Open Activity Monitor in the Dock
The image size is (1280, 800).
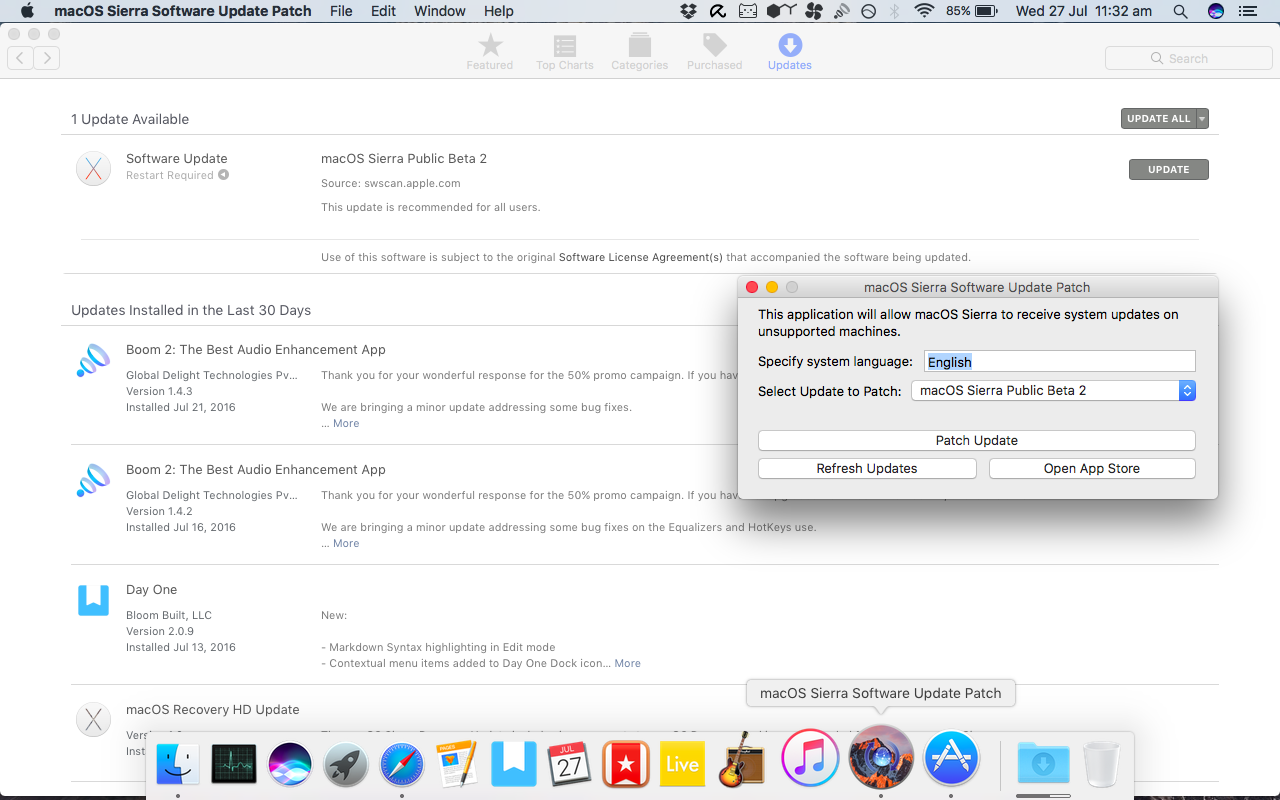point(234,765)
